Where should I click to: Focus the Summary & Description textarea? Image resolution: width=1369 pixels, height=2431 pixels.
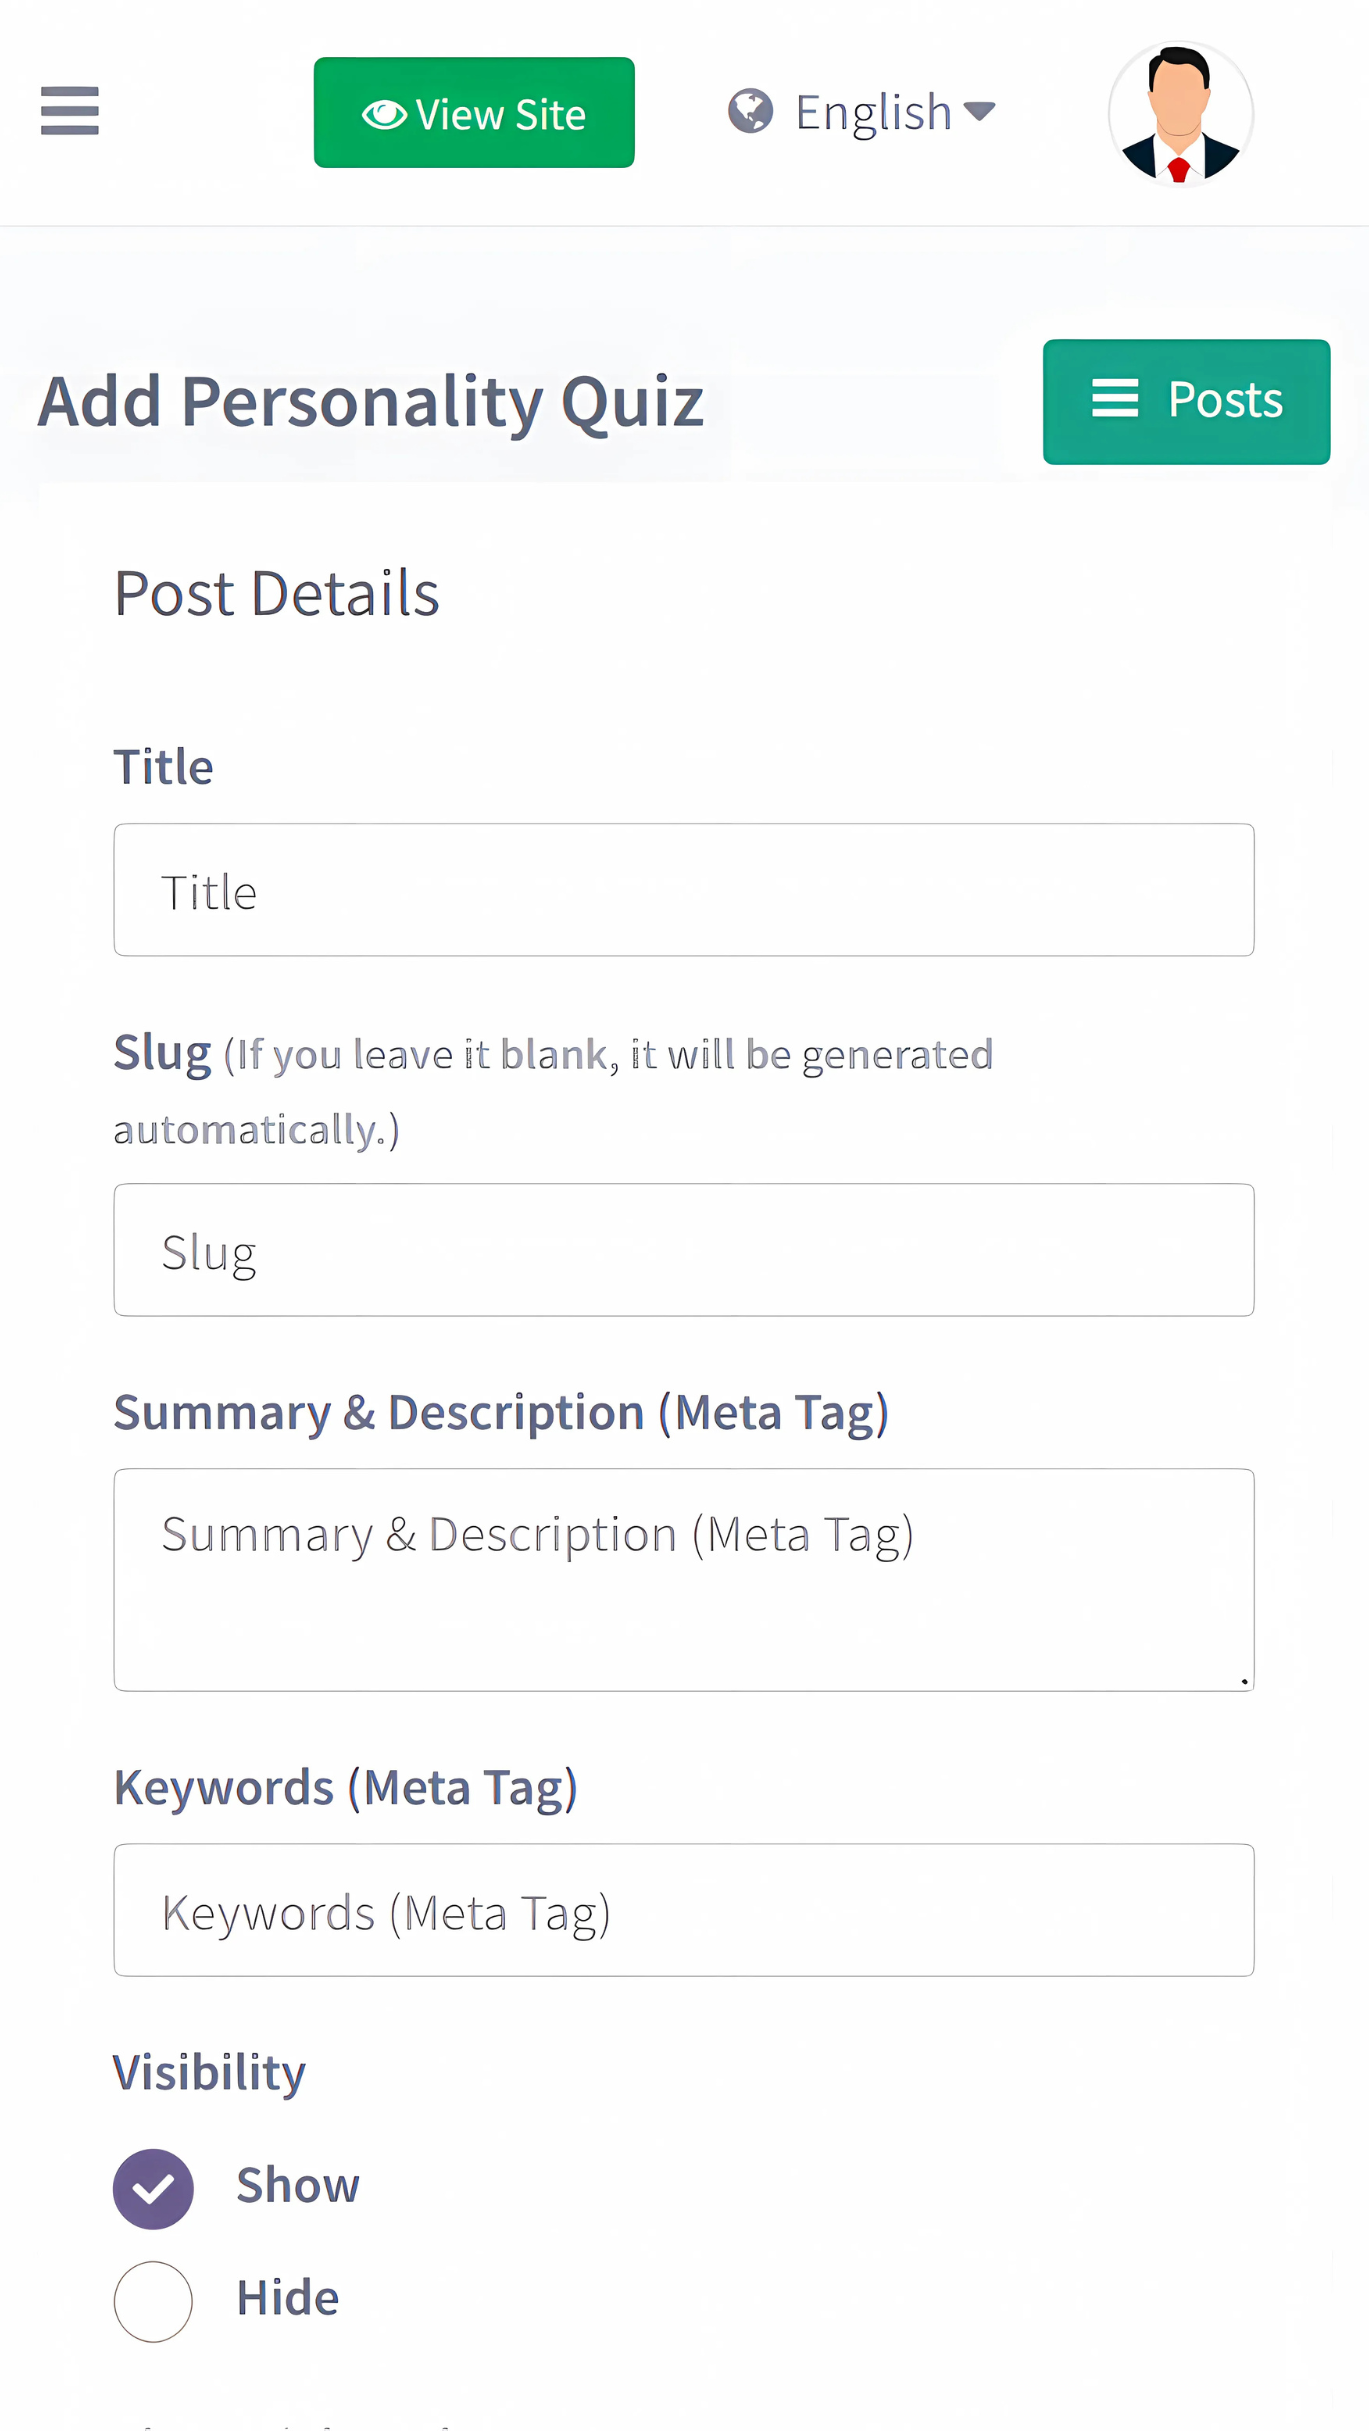click(684, 1579)
